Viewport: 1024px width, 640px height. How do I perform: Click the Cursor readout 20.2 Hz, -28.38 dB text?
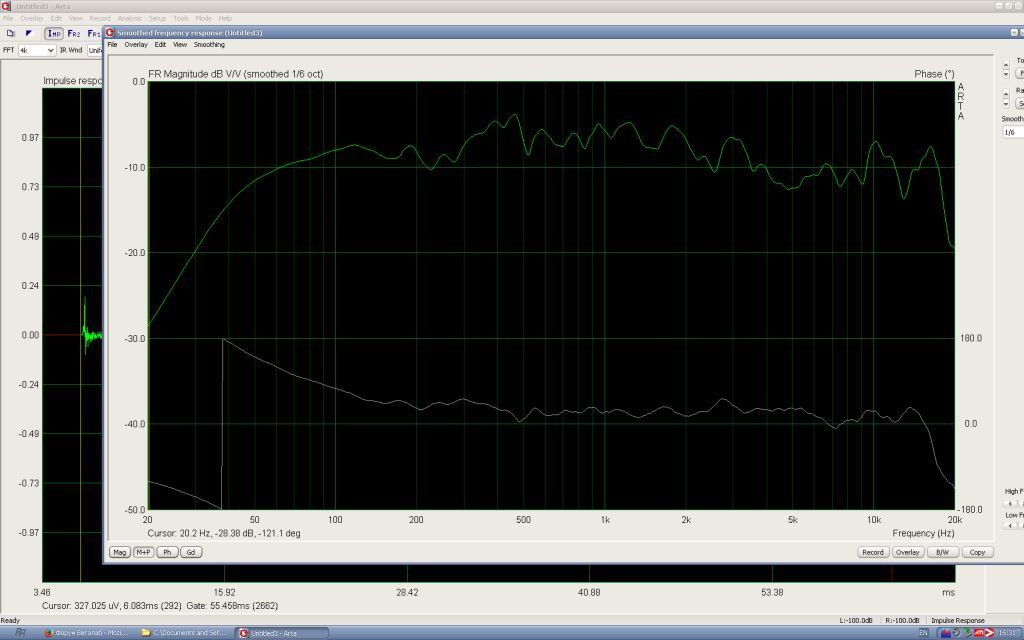[x=224, y=534]
